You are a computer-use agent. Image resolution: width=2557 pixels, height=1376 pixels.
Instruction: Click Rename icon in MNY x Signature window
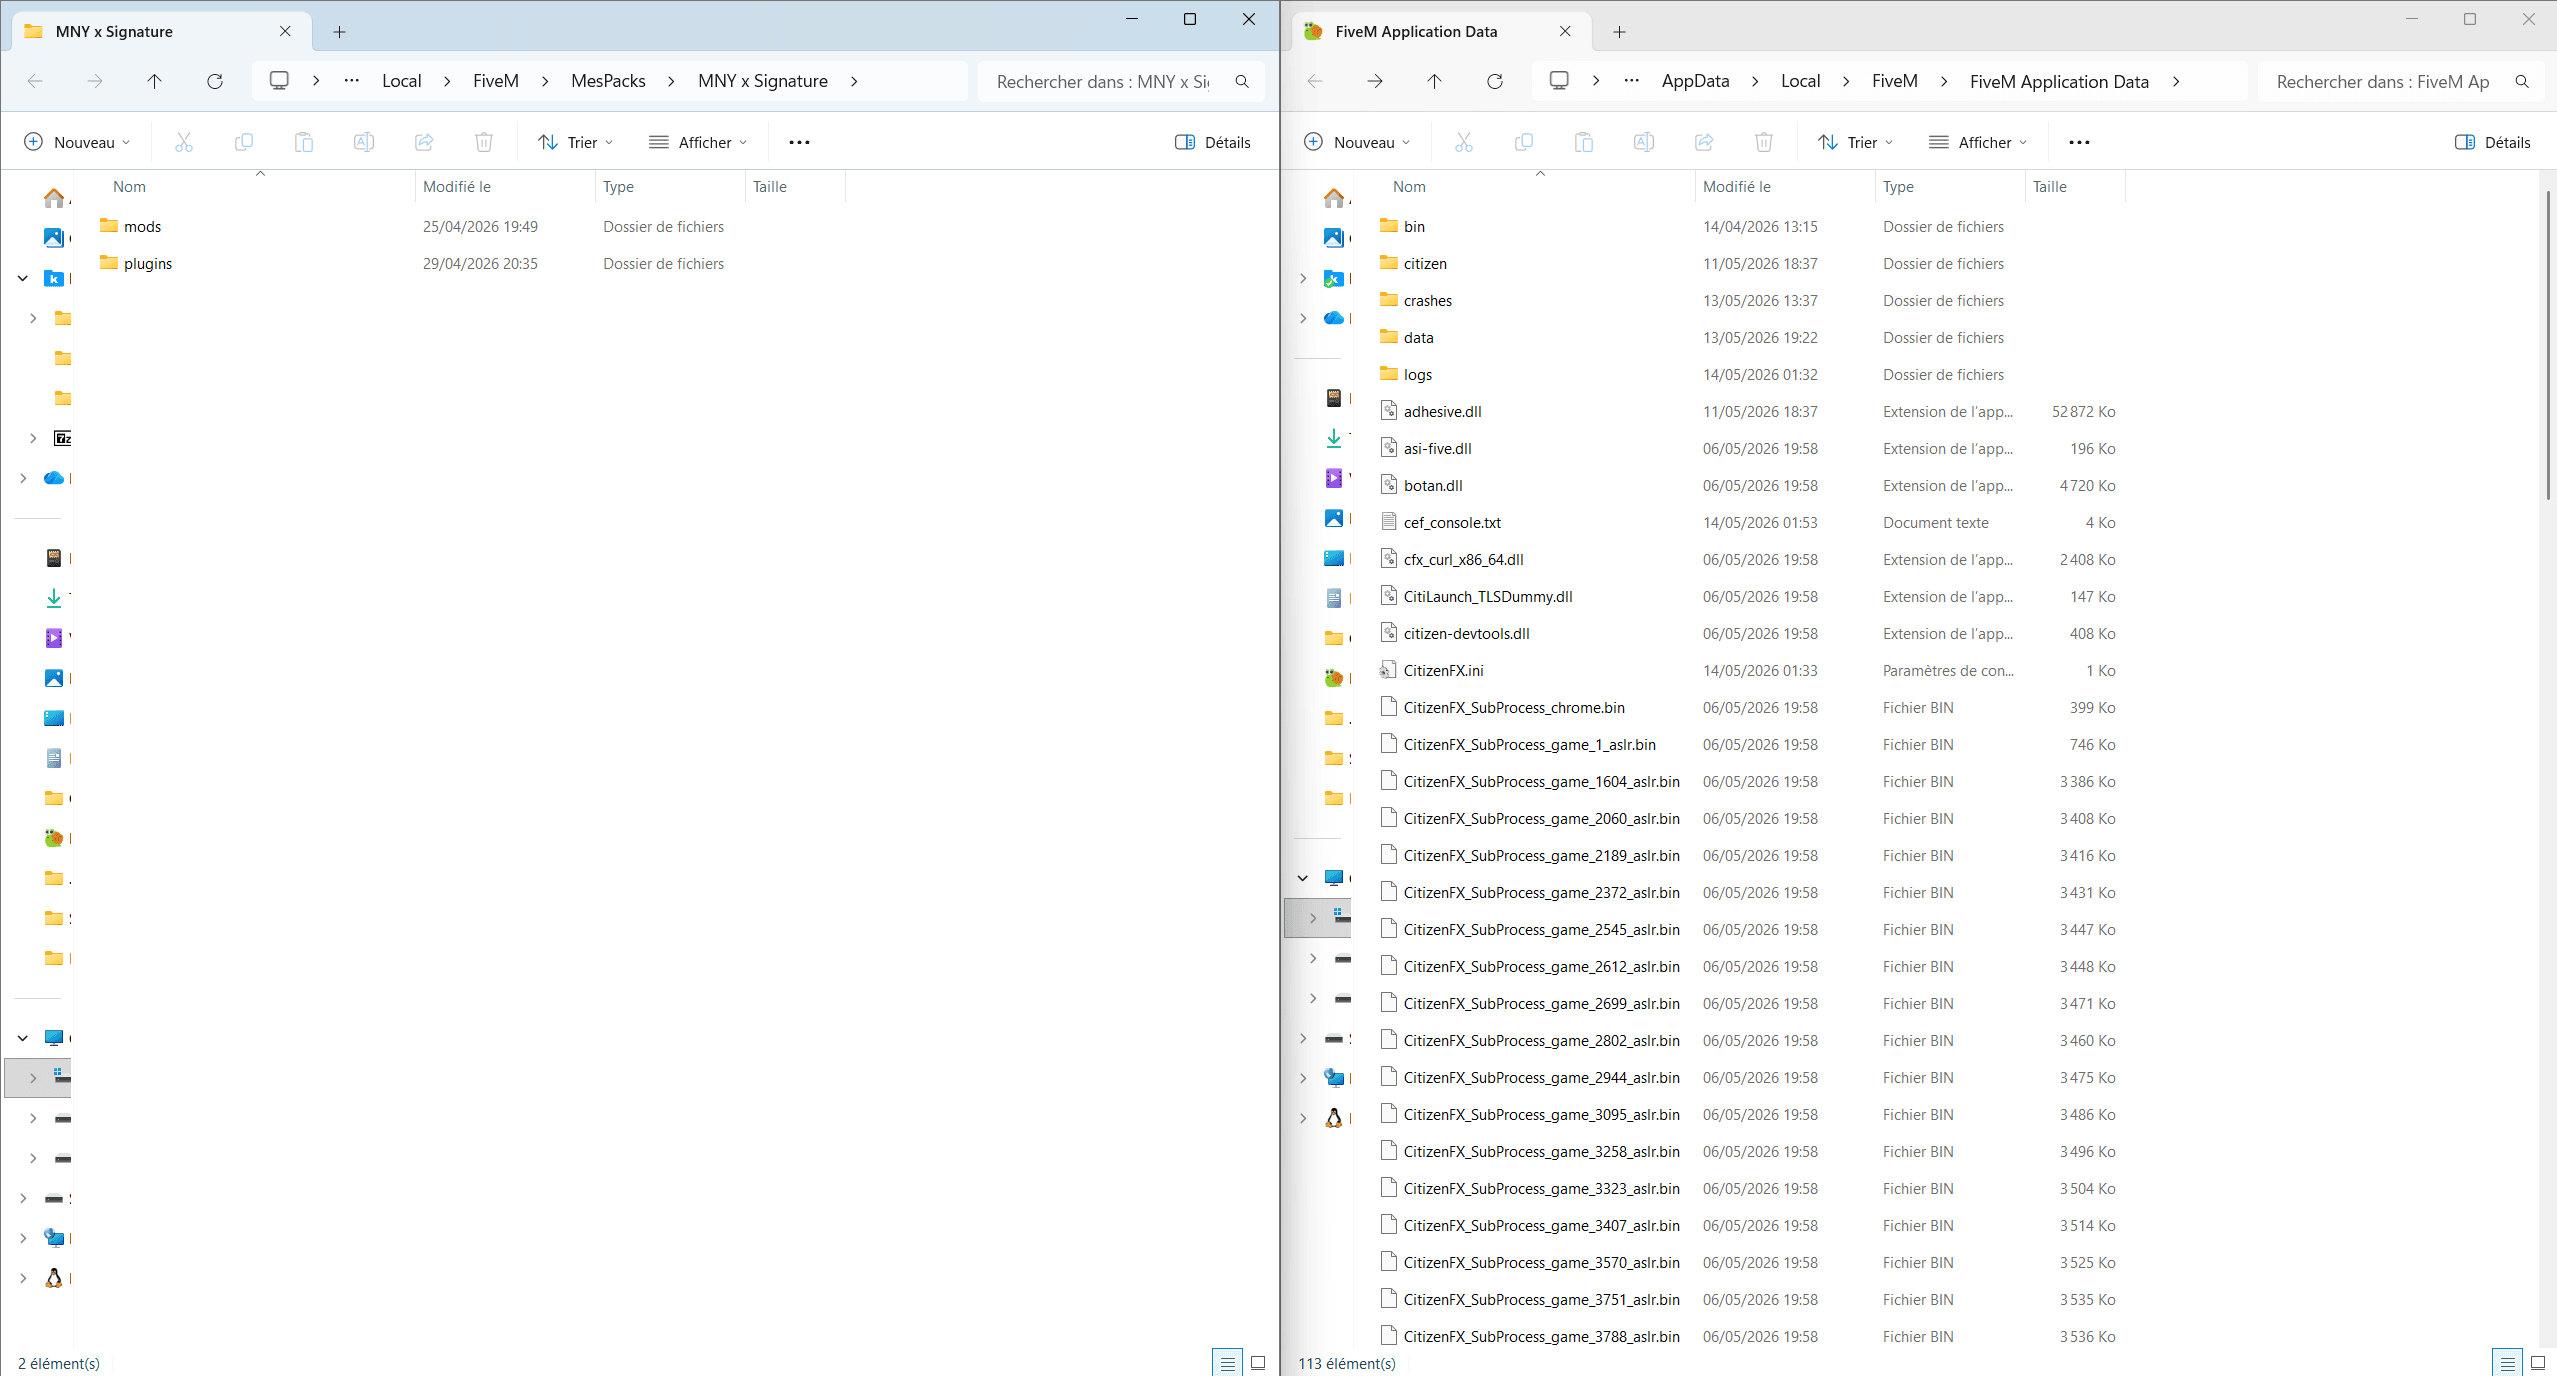click(364, 142)
